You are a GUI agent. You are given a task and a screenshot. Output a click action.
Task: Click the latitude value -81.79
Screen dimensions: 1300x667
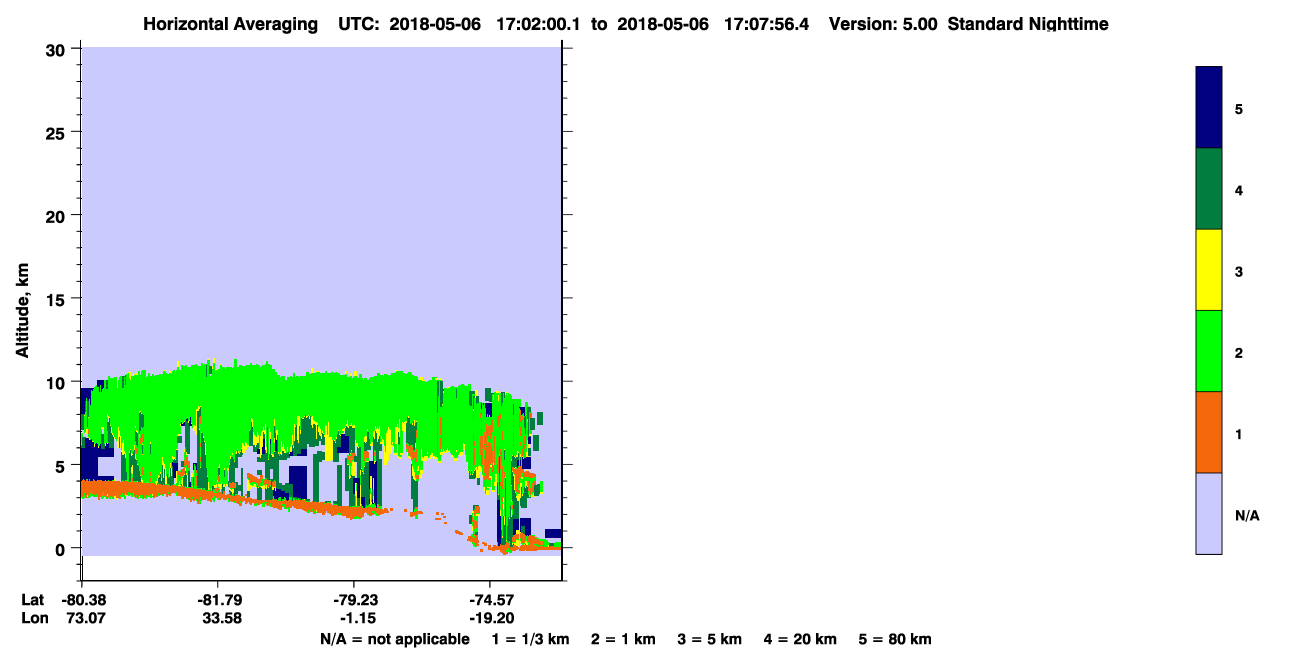click(x=217, y=600)
